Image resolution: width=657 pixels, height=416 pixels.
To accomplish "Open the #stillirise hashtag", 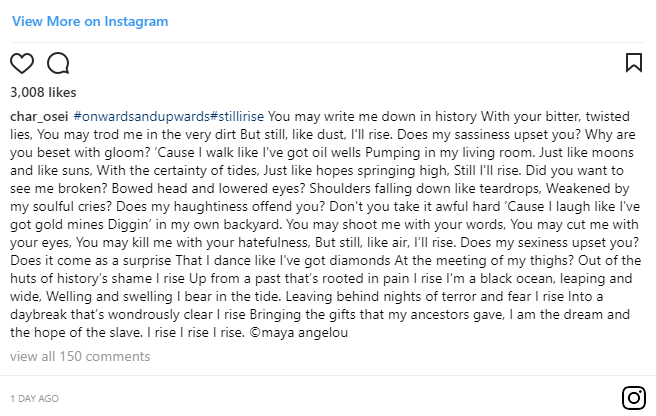I will point(237,116).
